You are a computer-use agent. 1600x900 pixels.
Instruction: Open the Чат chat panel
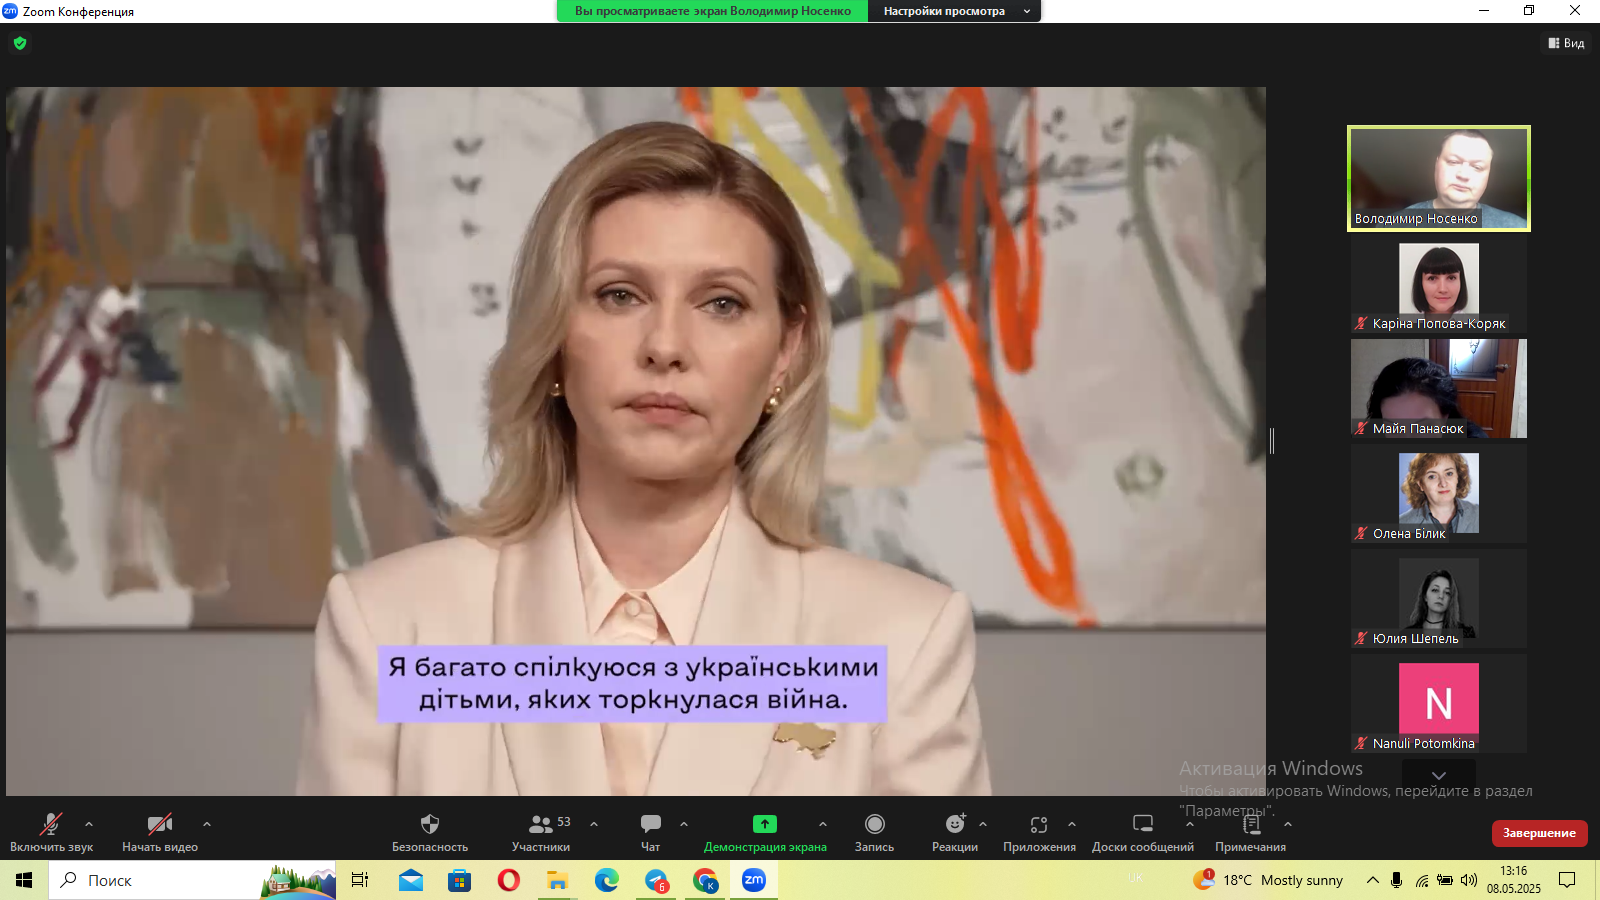point(651,832)
